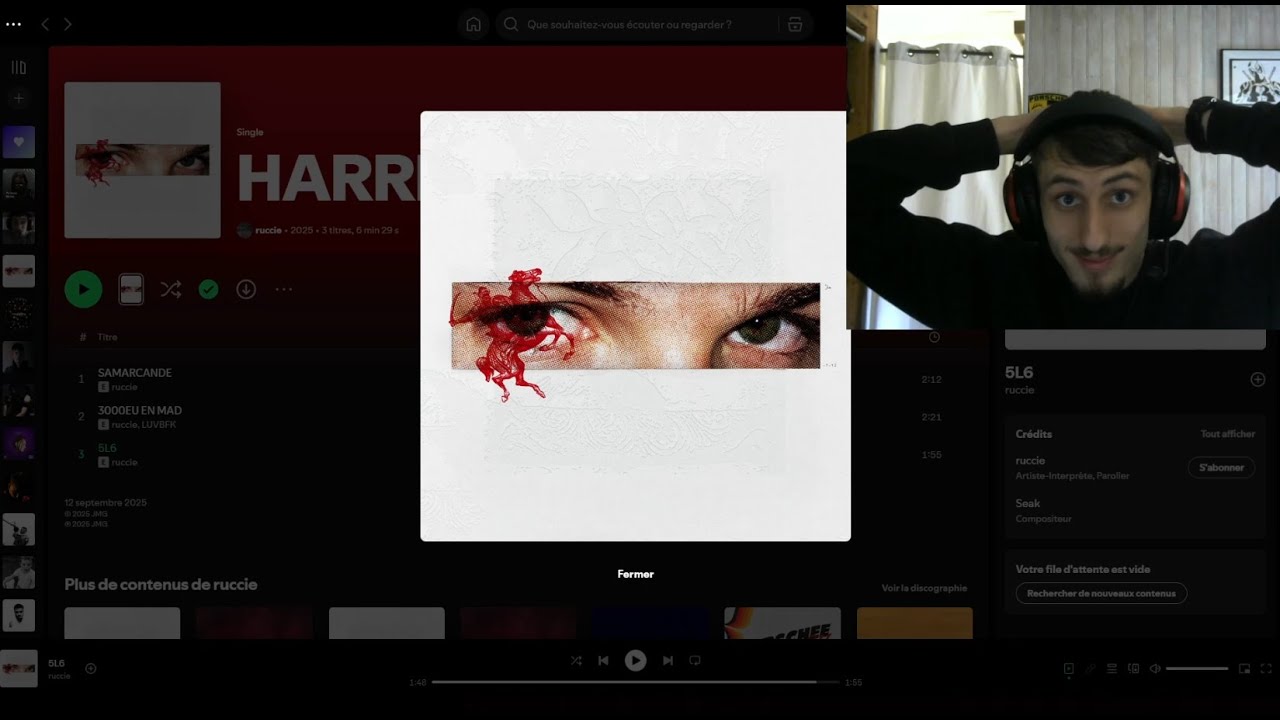Open the queue icon
Image resolution: width=1280 pixels, height=720 pixels.
[x=1112, y=668]
